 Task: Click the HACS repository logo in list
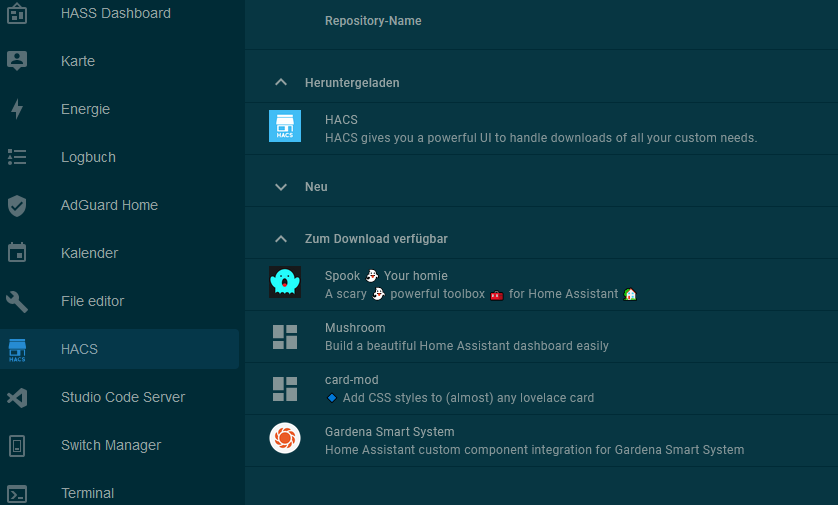pos(285,126)
